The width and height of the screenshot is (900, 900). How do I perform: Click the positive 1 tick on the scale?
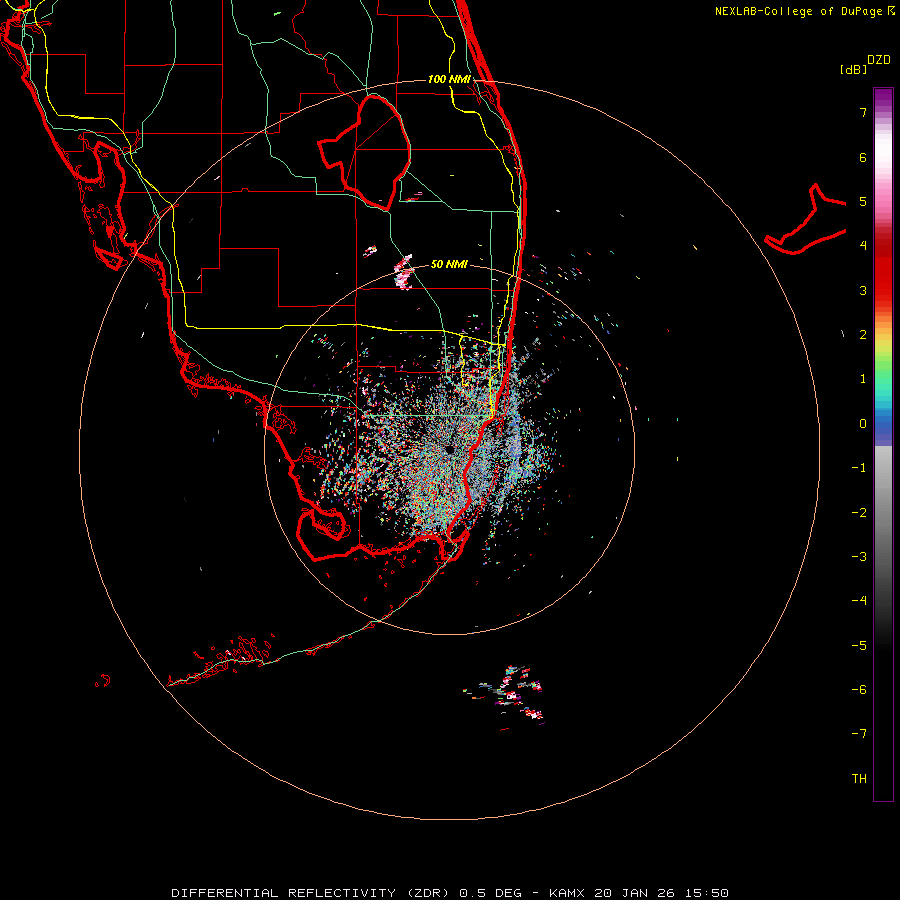[863, 379]
